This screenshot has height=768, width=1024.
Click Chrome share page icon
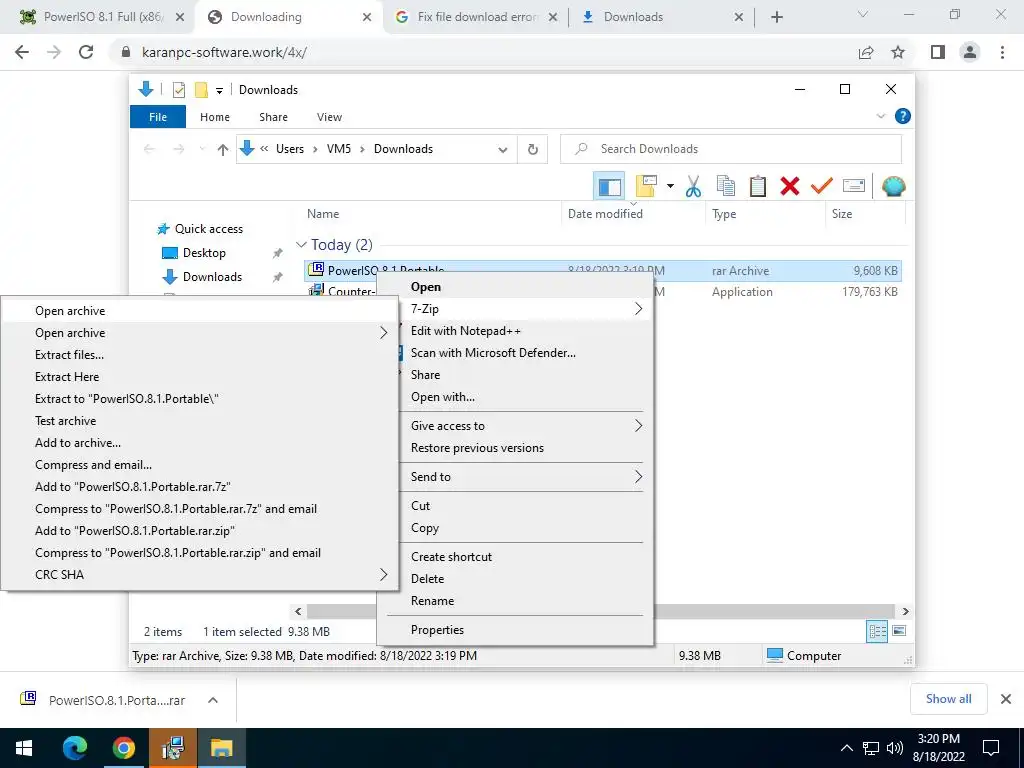click(x=866, y=52)
